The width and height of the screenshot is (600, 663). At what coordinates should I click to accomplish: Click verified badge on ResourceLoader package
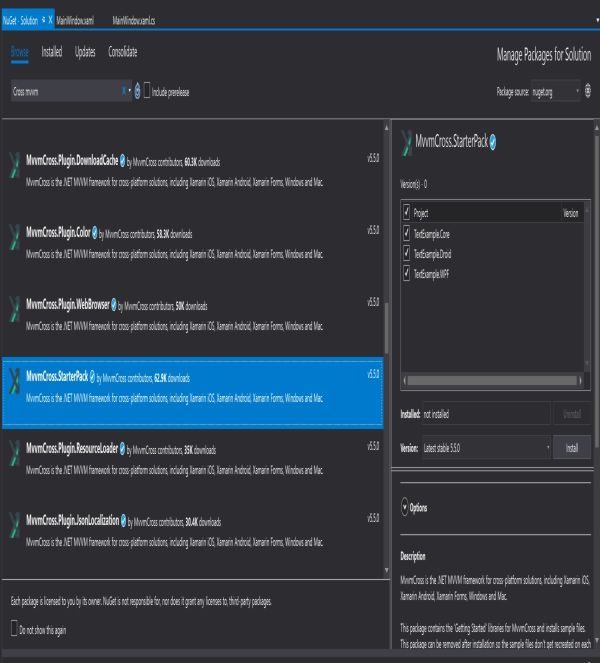pyautogui.click(x=122, y=449)
